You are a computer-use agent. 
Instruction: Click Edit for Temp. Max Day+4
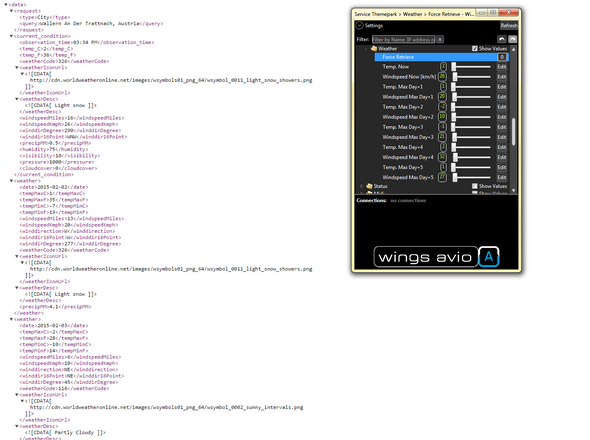pos(502,147)
